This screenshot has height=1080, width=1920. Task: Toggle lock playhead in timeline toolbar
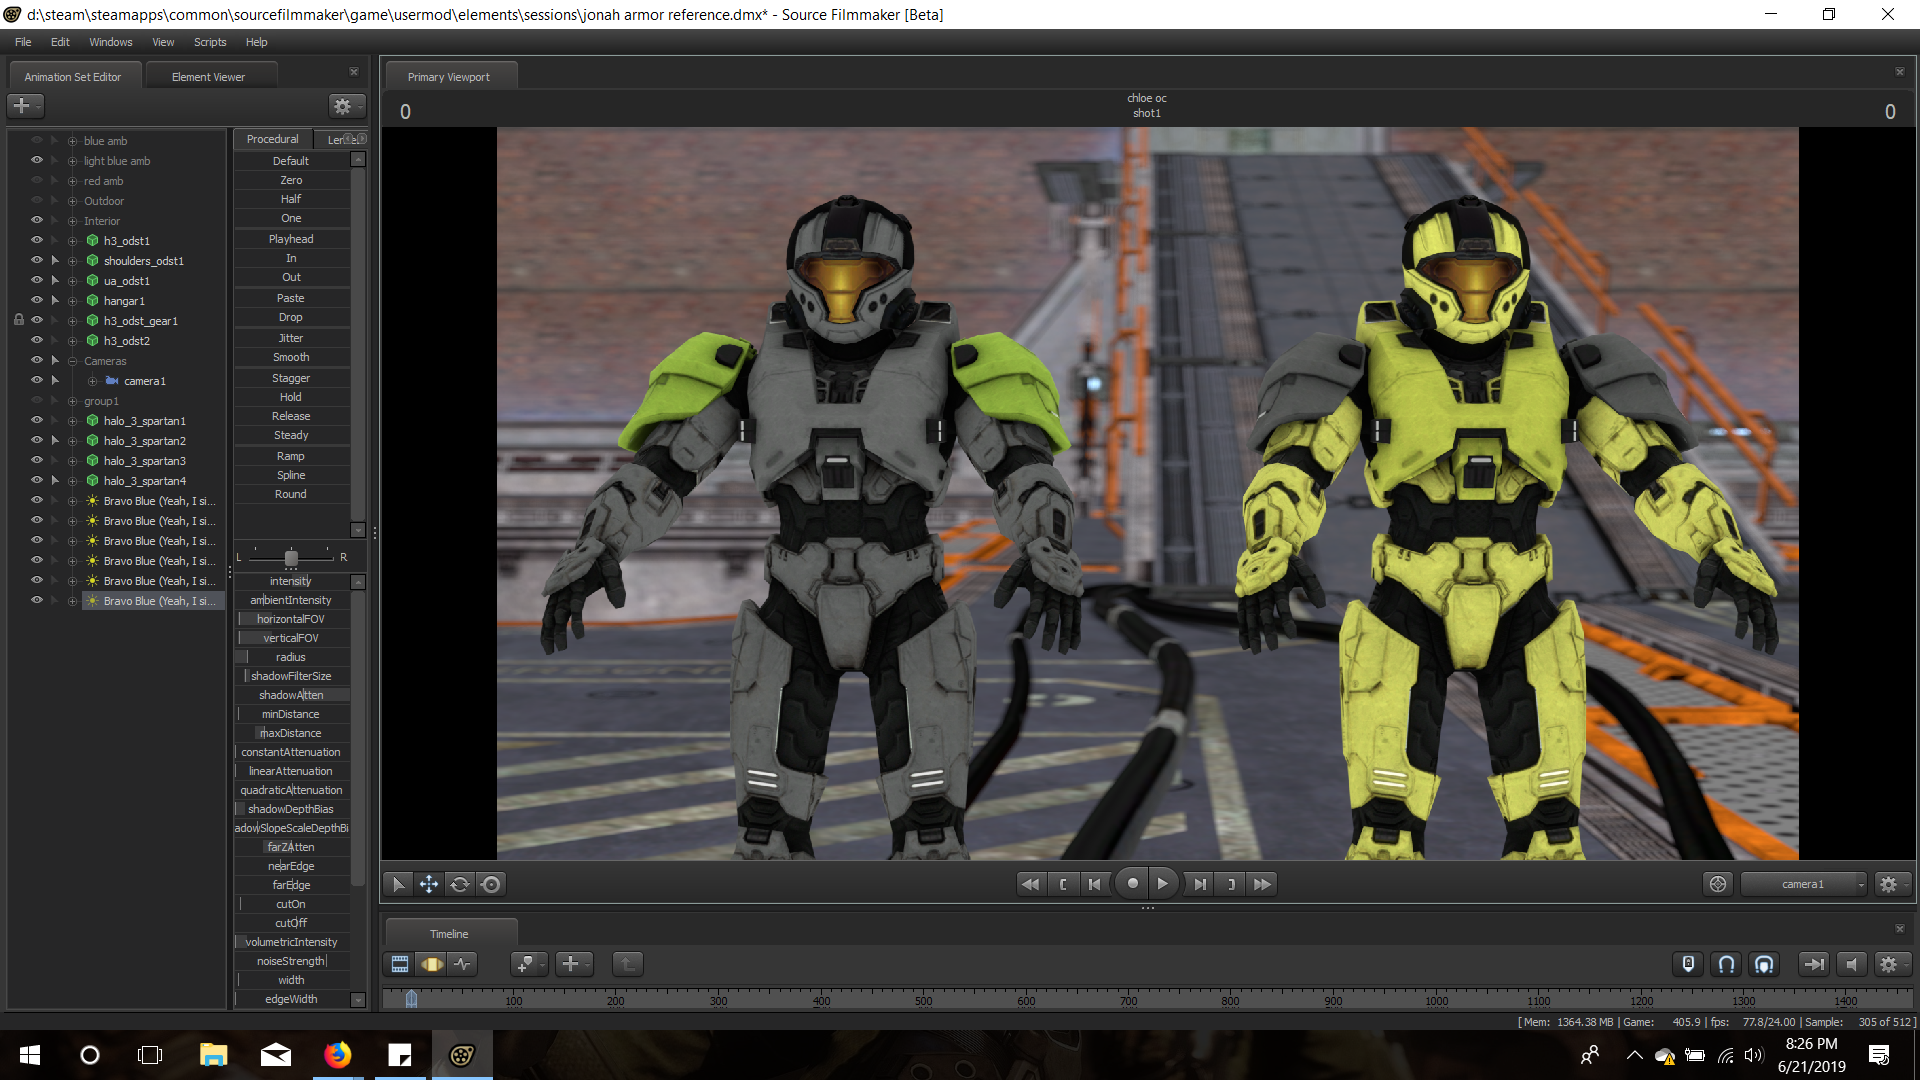pos(1688,964)
